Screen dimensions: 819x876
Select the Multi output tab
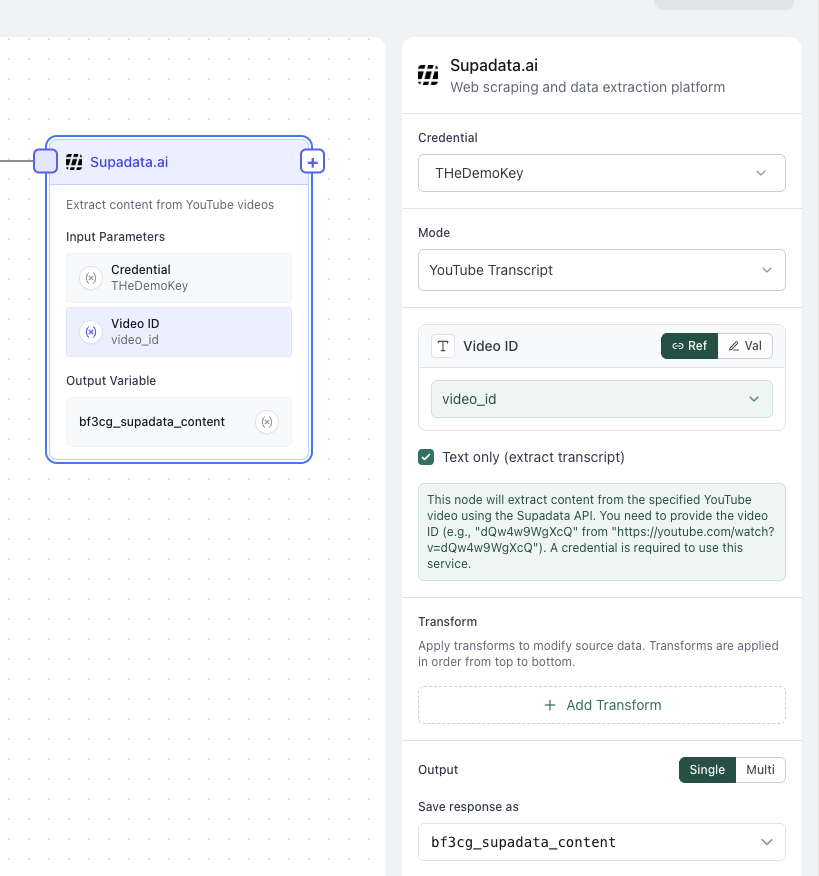pyautogui.click(x=760, y=770)
